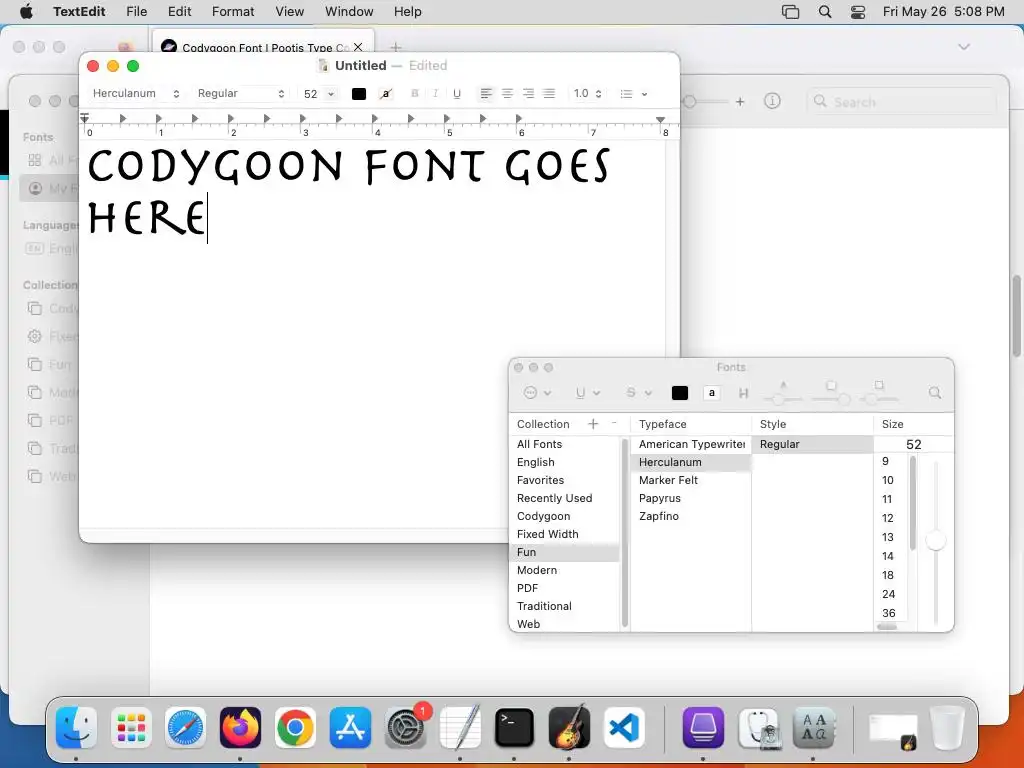
Task: Click the info button in the Font Book window
Action: [772, 101]
